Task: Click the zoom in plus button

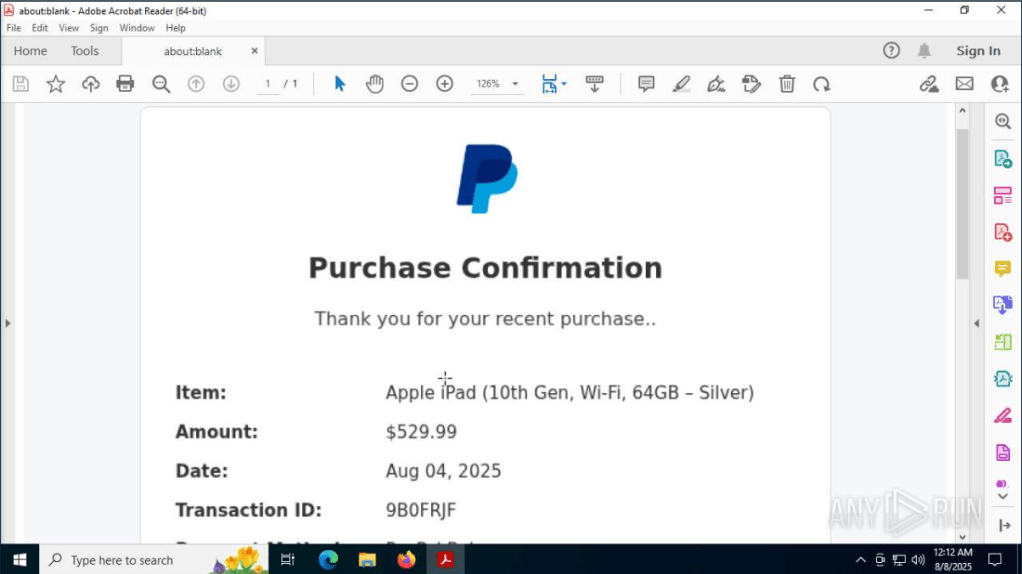Action: pyautogui.click(x=445, y=84)
